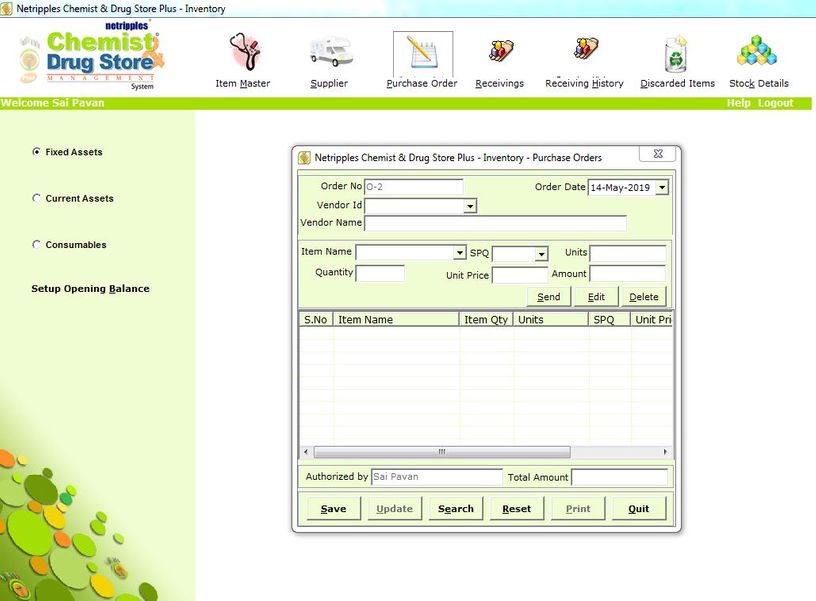Close the Purchase Orders dialog

[x=658, y=154]
